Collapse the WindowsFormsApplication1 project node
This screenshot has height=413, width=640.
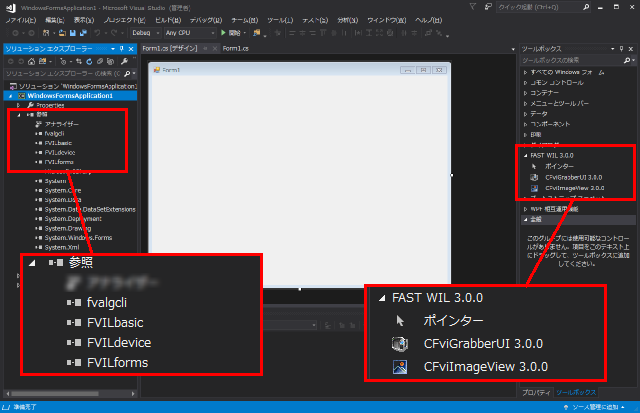(11, 96)
